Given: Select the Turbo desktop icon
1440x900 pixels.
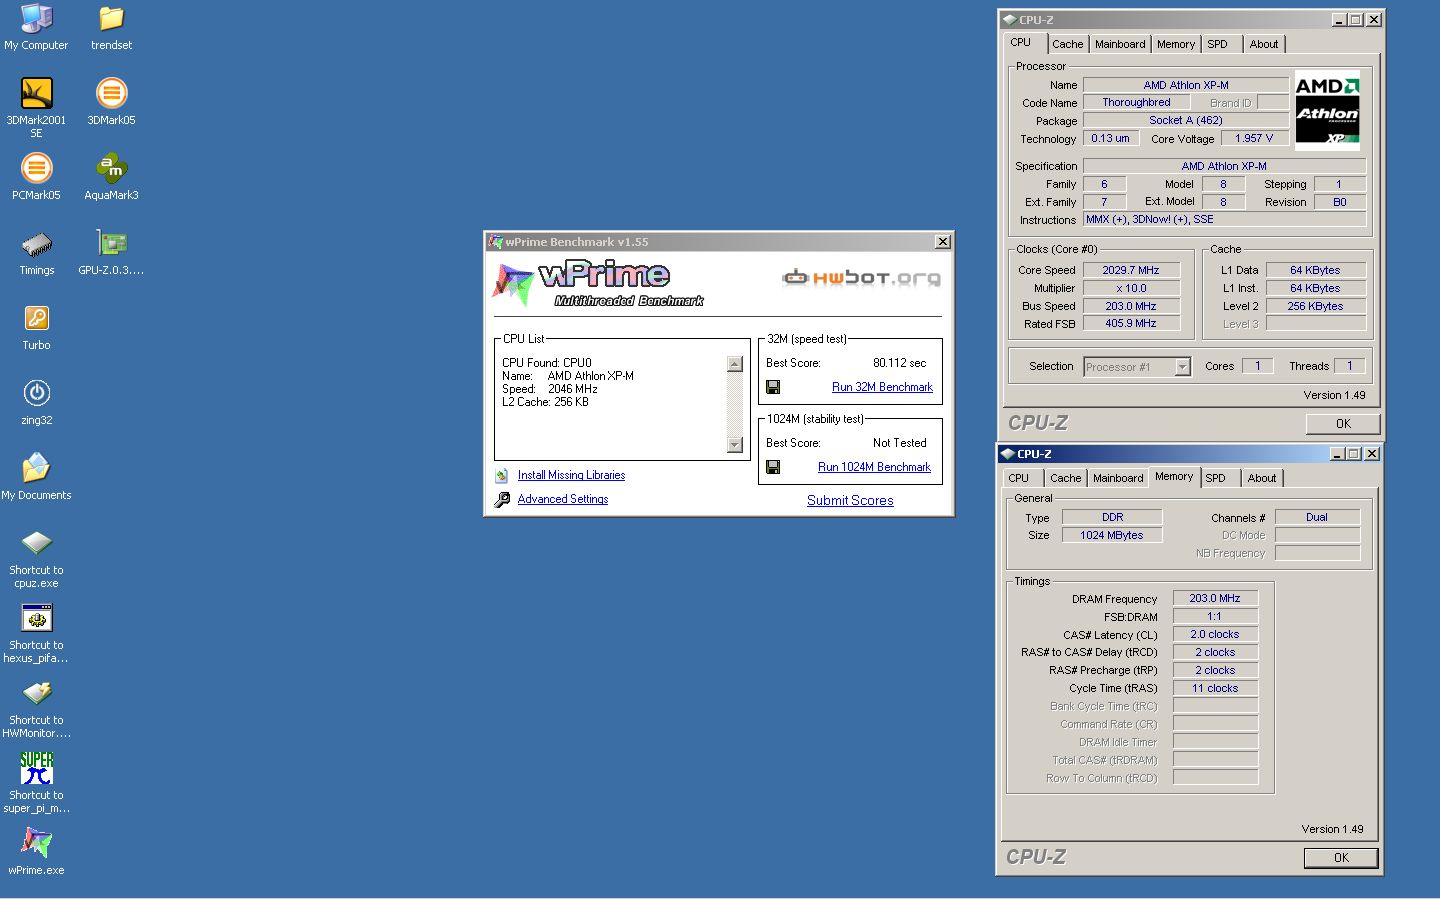Looking at the screenshot, I should [x=36, y=318].
